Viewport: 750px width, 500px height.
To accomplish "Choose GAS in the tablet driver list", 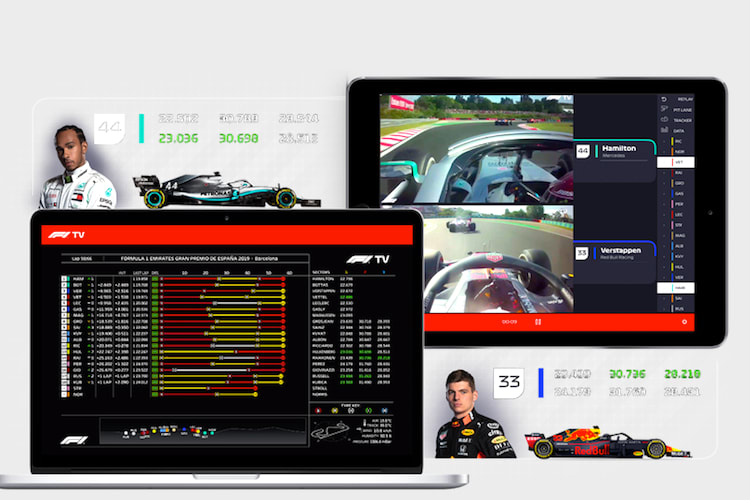I will click(x=676, y=194).
